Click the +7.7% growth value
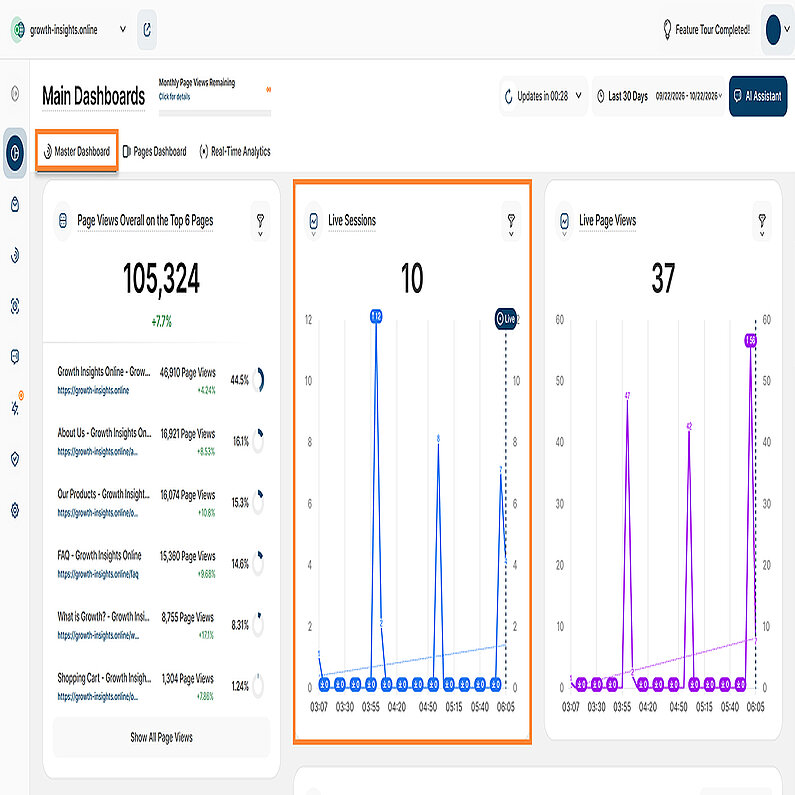795x795 pixels. (x=162, y=321)
